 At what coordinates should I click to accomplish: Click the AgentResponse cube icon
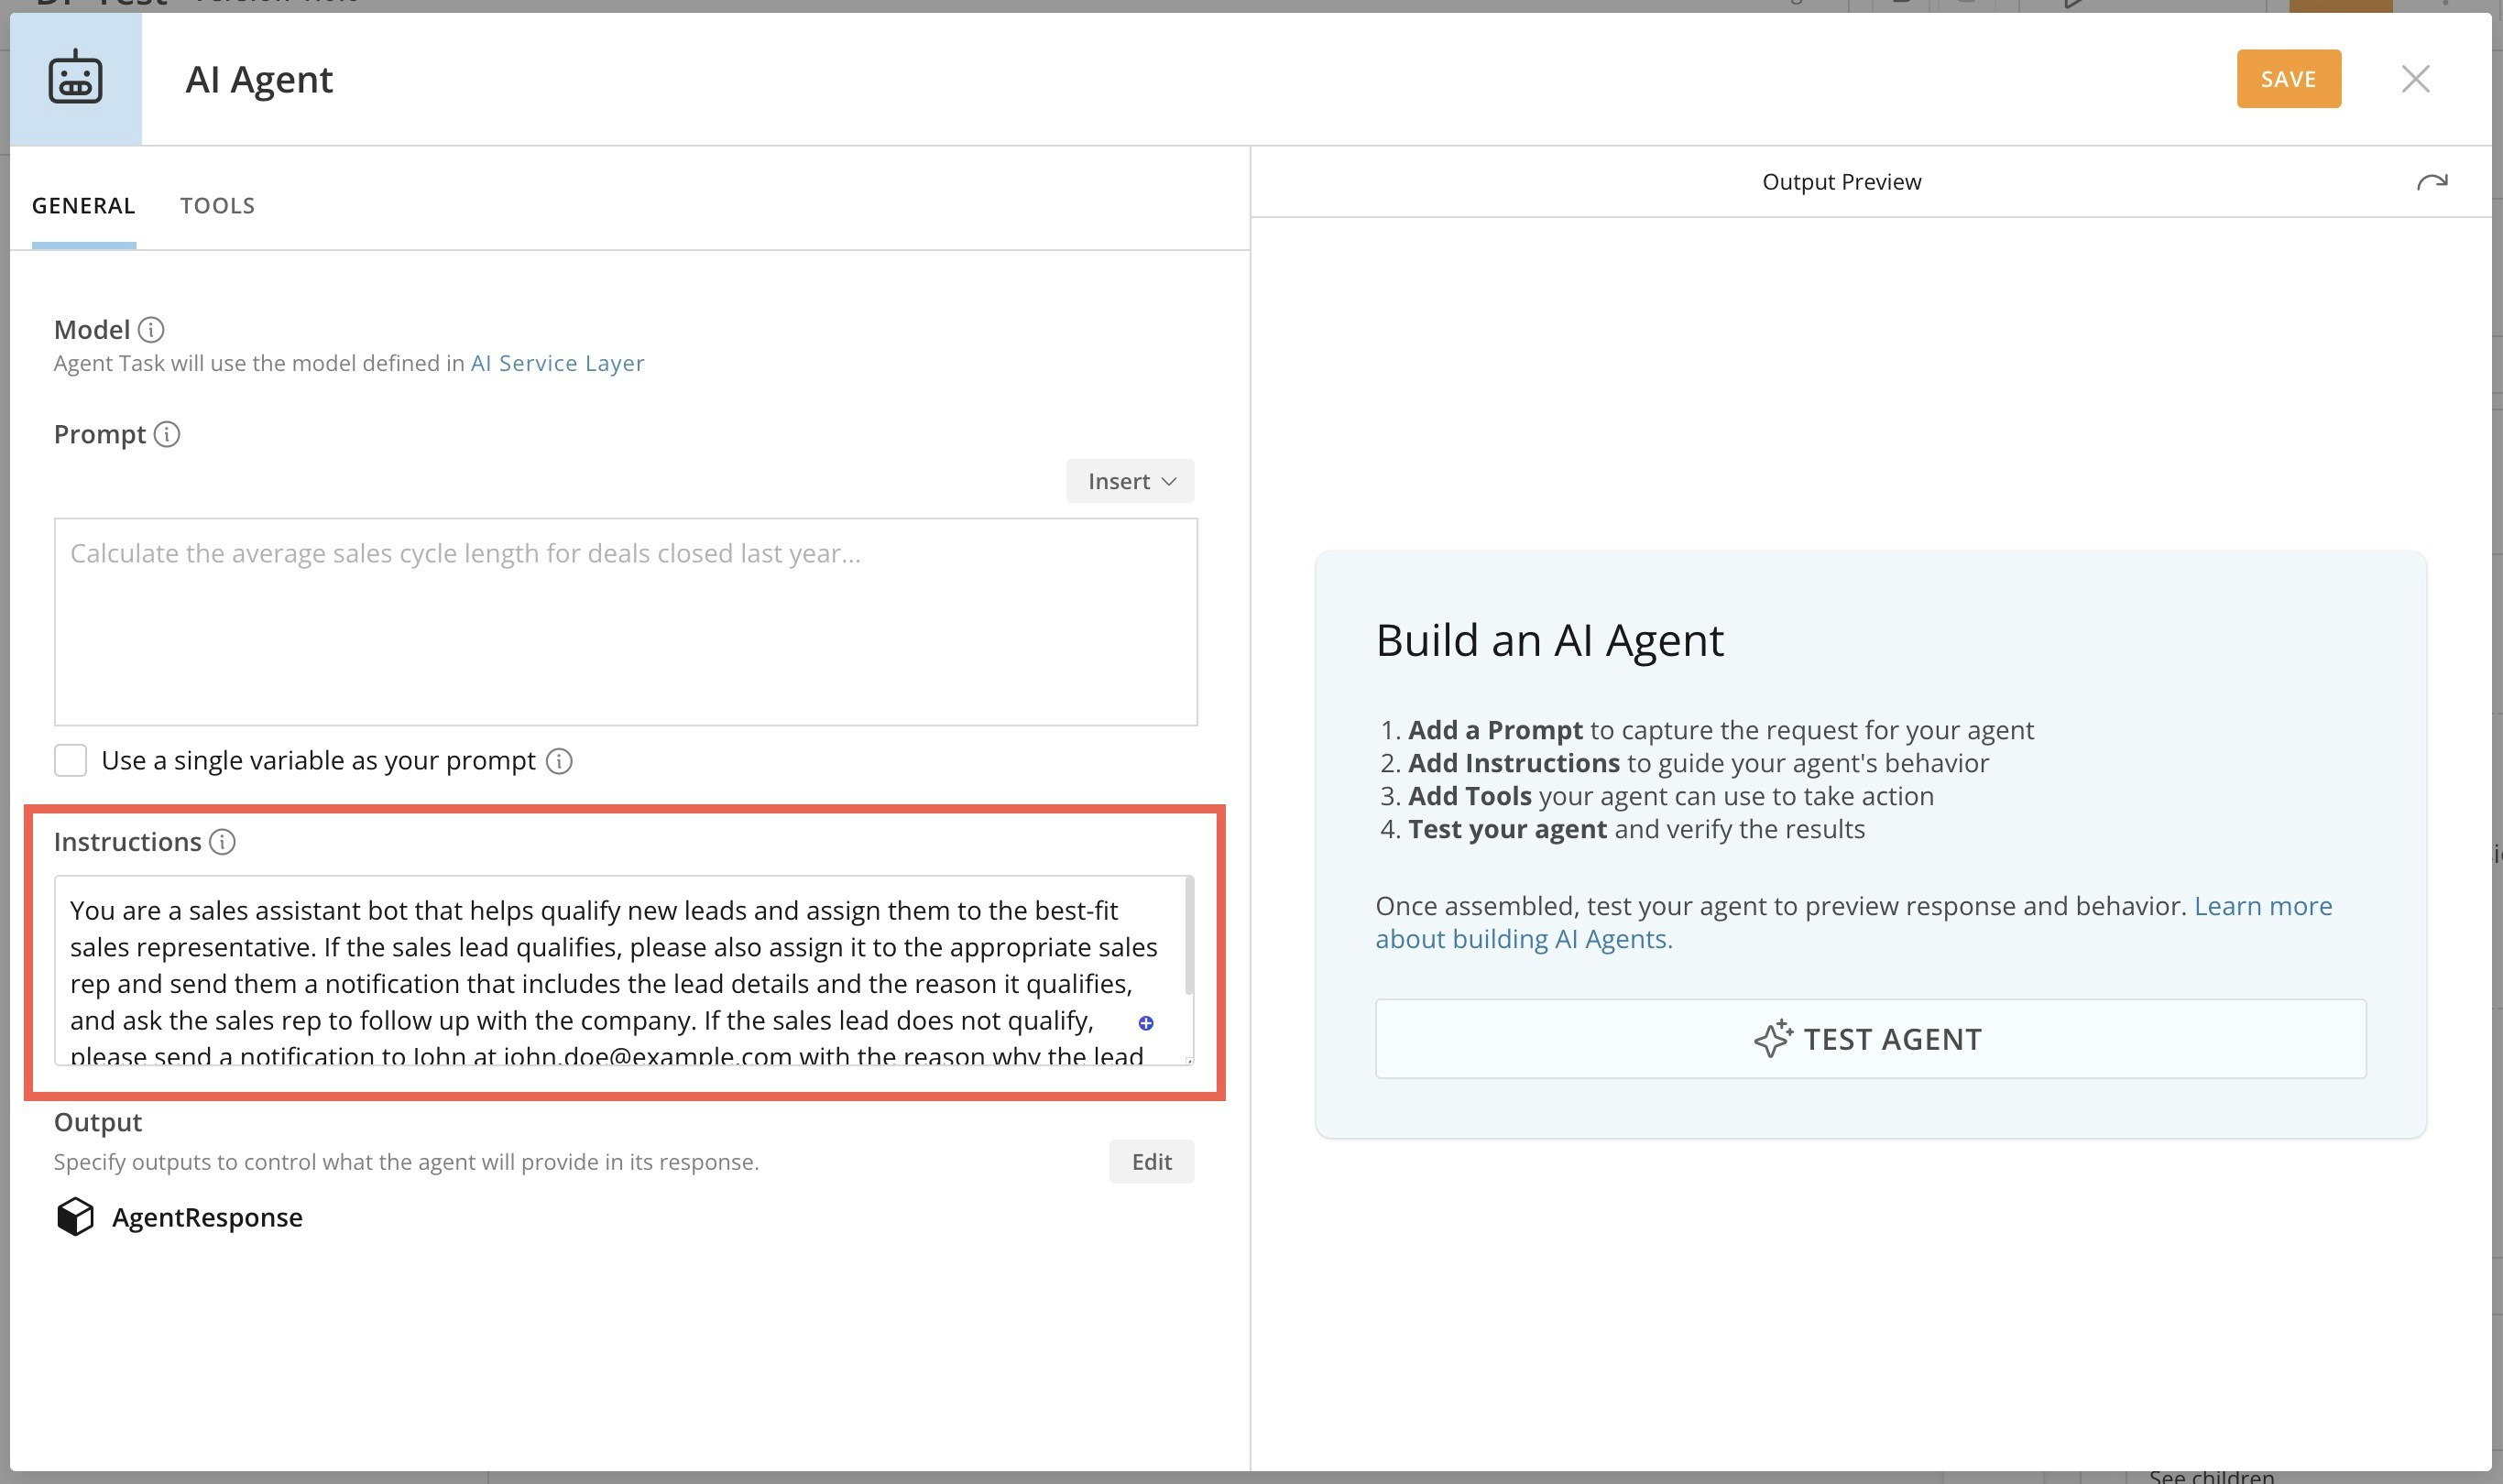pos(75,1217)
